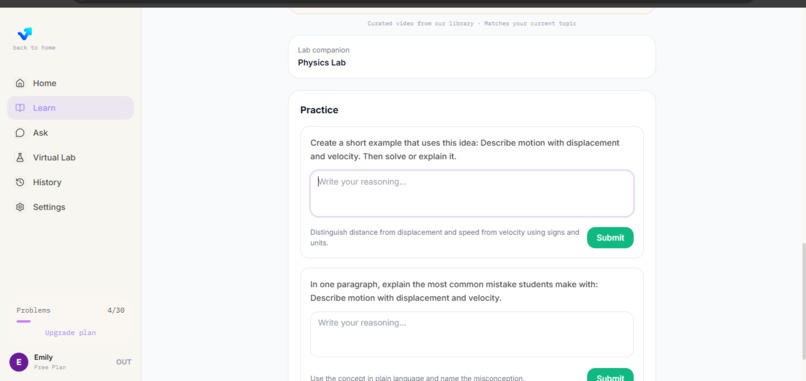Click the 'Problems' label text
The image size is (806, 381).
33,311
